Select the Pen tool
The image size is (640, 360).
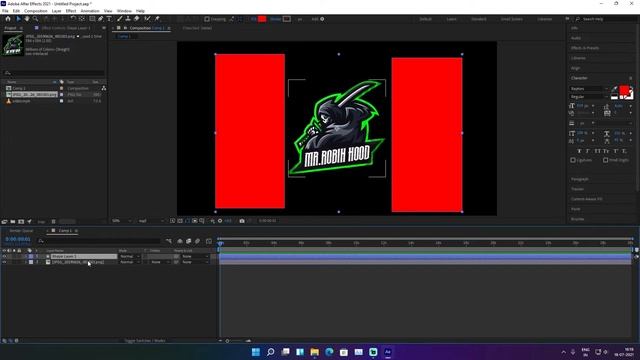click(100, 19)
